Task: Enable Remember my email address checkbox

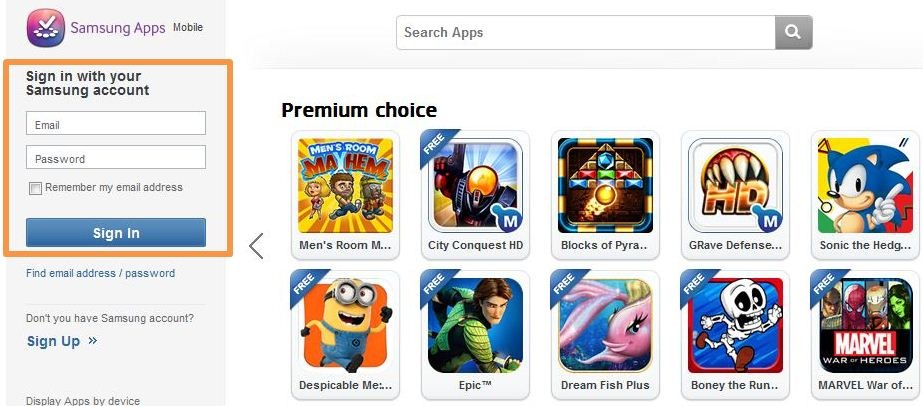Action: pos(35,188)
